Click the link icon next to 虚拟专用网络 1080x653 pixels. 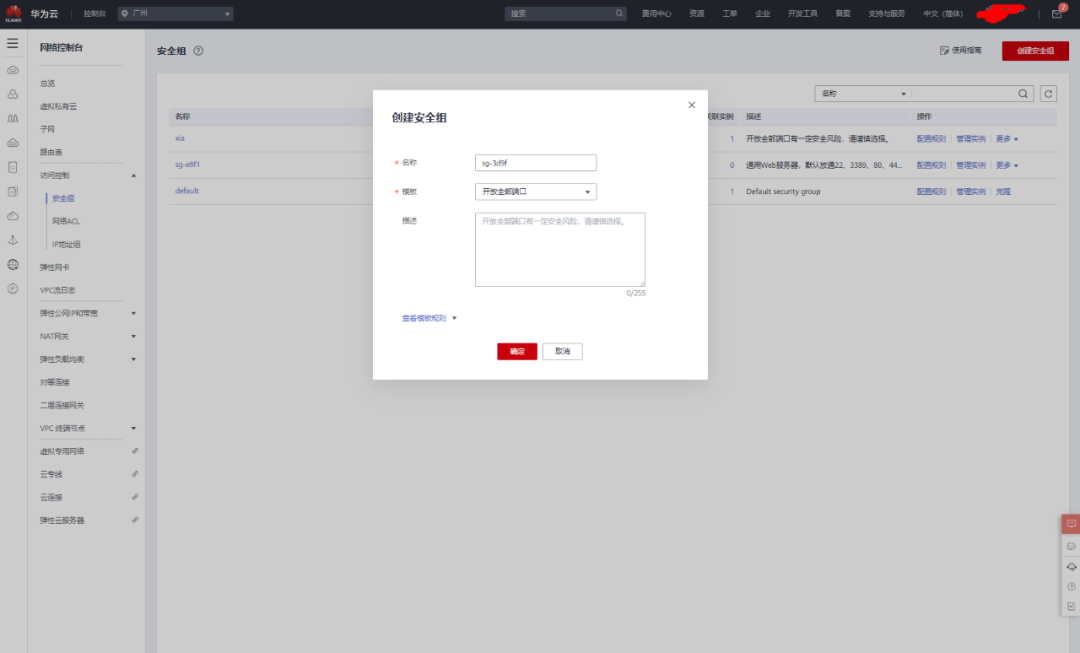(x=135, y=451)
